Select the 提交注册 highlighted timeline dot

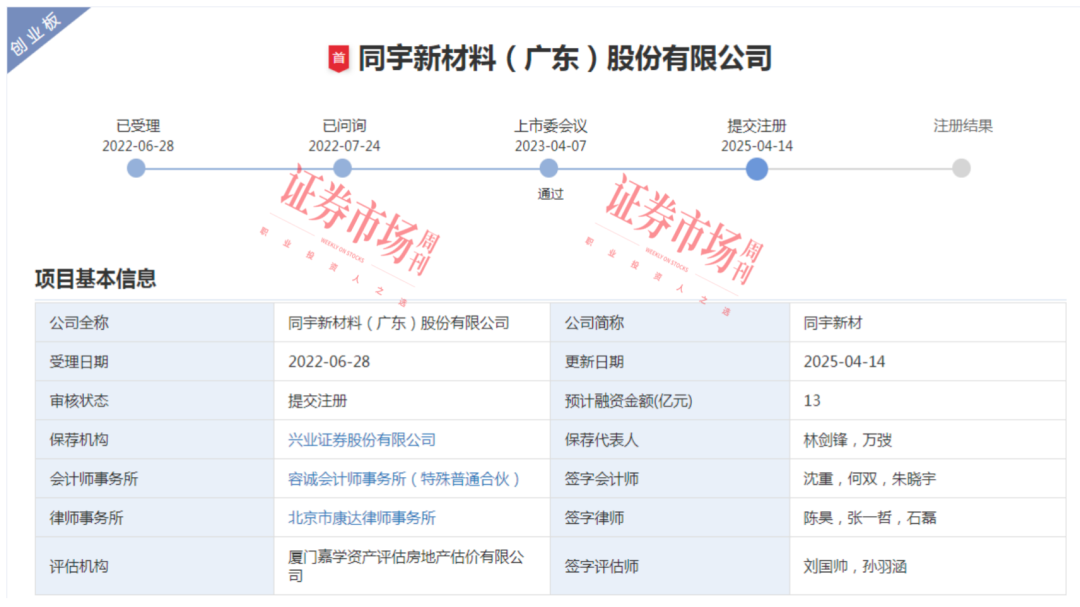[x=757, y=169]
